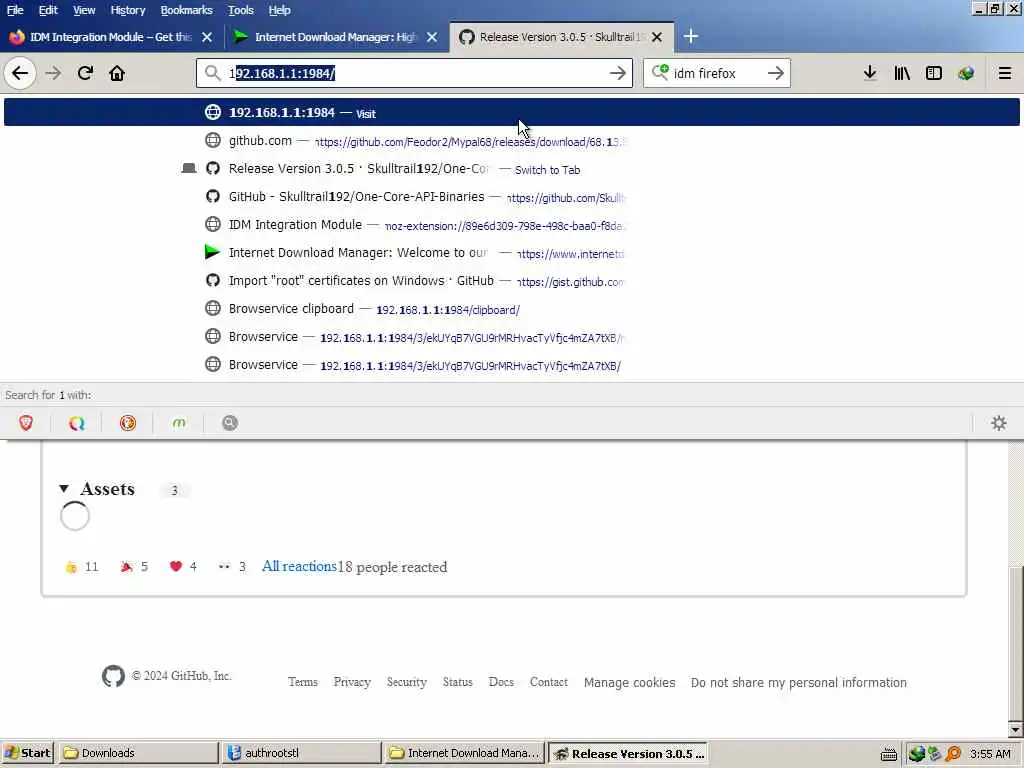Image resolution: width=1024 pixels, height=768 pixels.
Task: Click the Windows Start button
Action: (27, 753)
